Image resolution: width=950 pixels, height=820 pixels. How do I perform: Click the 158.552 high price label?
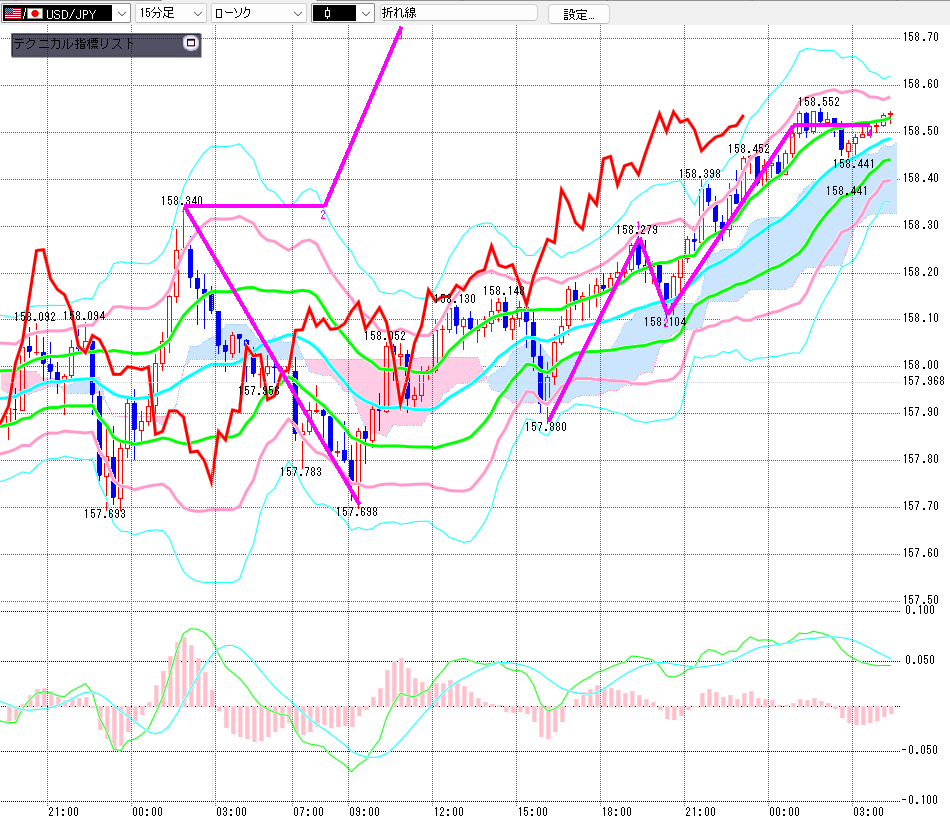pyautogui.click(x=819, y=102)
